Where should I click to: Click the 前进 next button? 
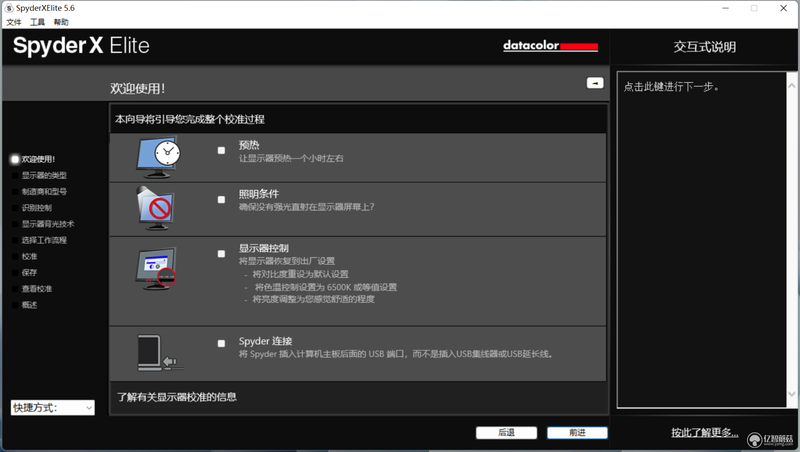point(577,433)
